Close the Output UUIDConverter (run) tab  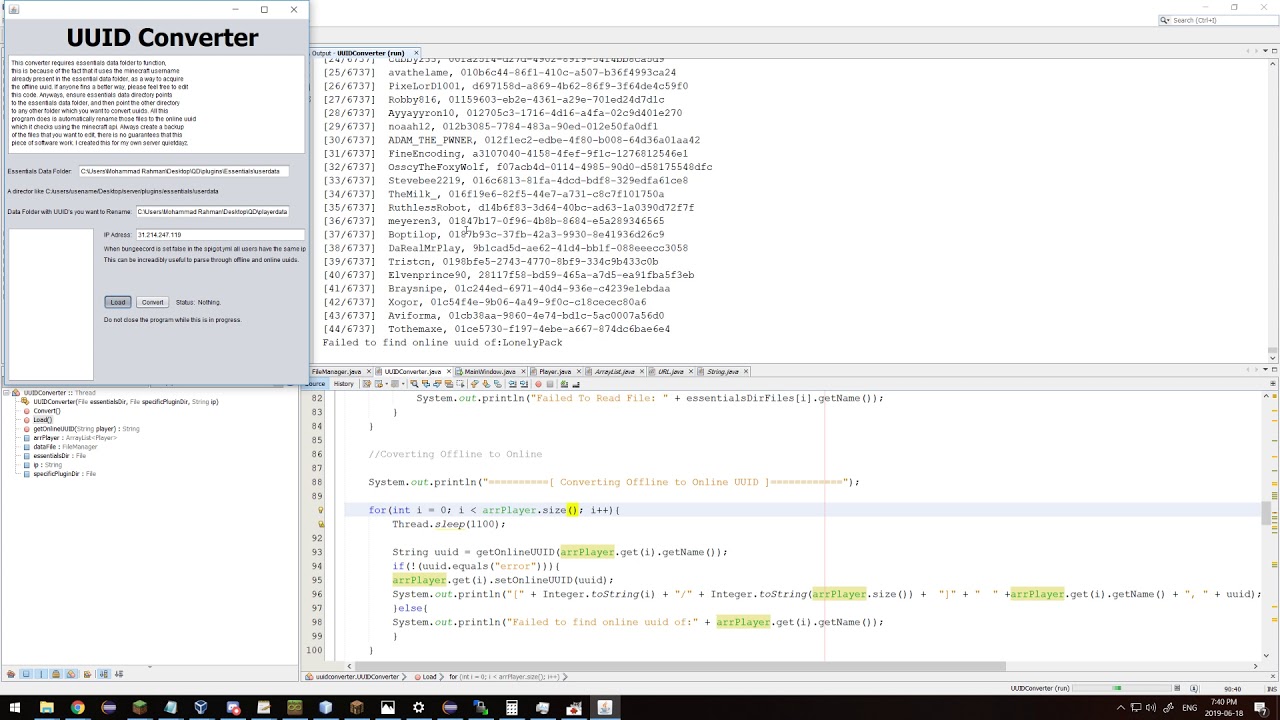click(x=417, y=52)
